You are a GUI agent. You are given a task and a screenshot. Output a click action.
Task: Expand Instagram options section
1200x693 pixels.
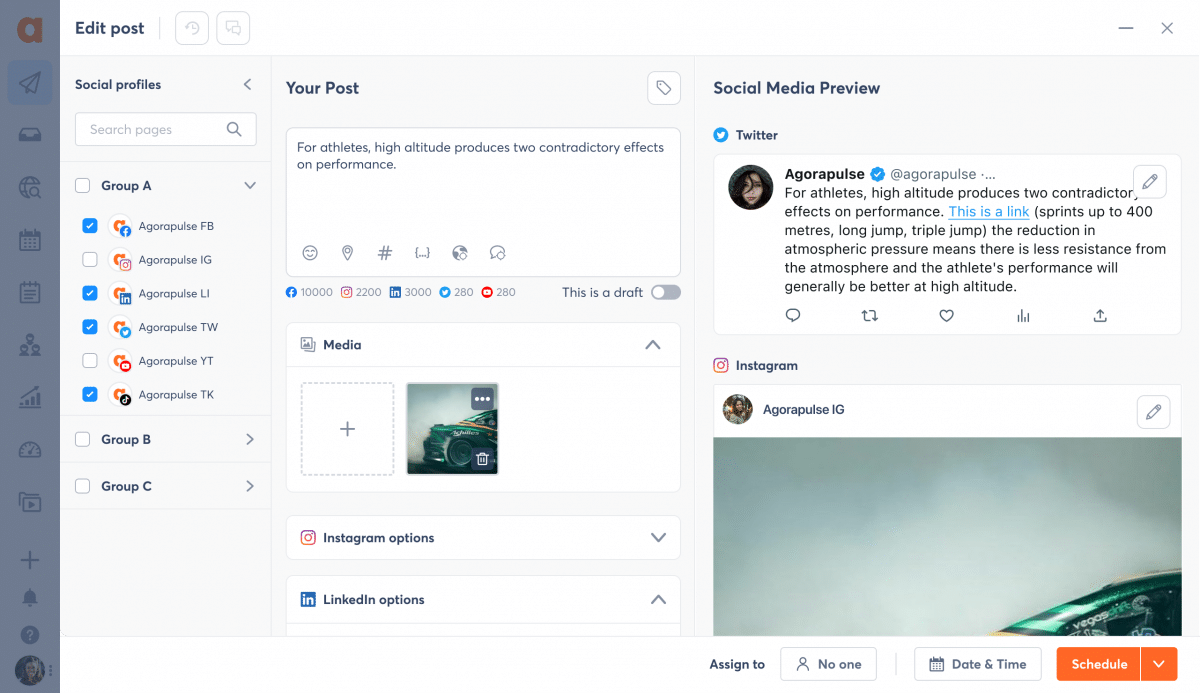pyautogui.click(x=658, y=538)
